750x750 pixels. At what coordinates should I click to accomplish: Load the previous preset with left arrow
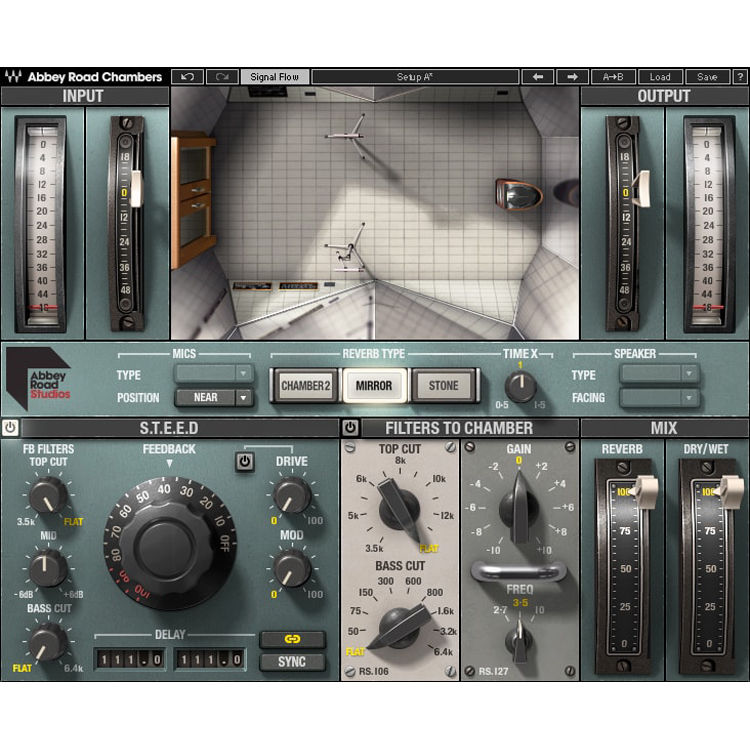coord(537,76)
